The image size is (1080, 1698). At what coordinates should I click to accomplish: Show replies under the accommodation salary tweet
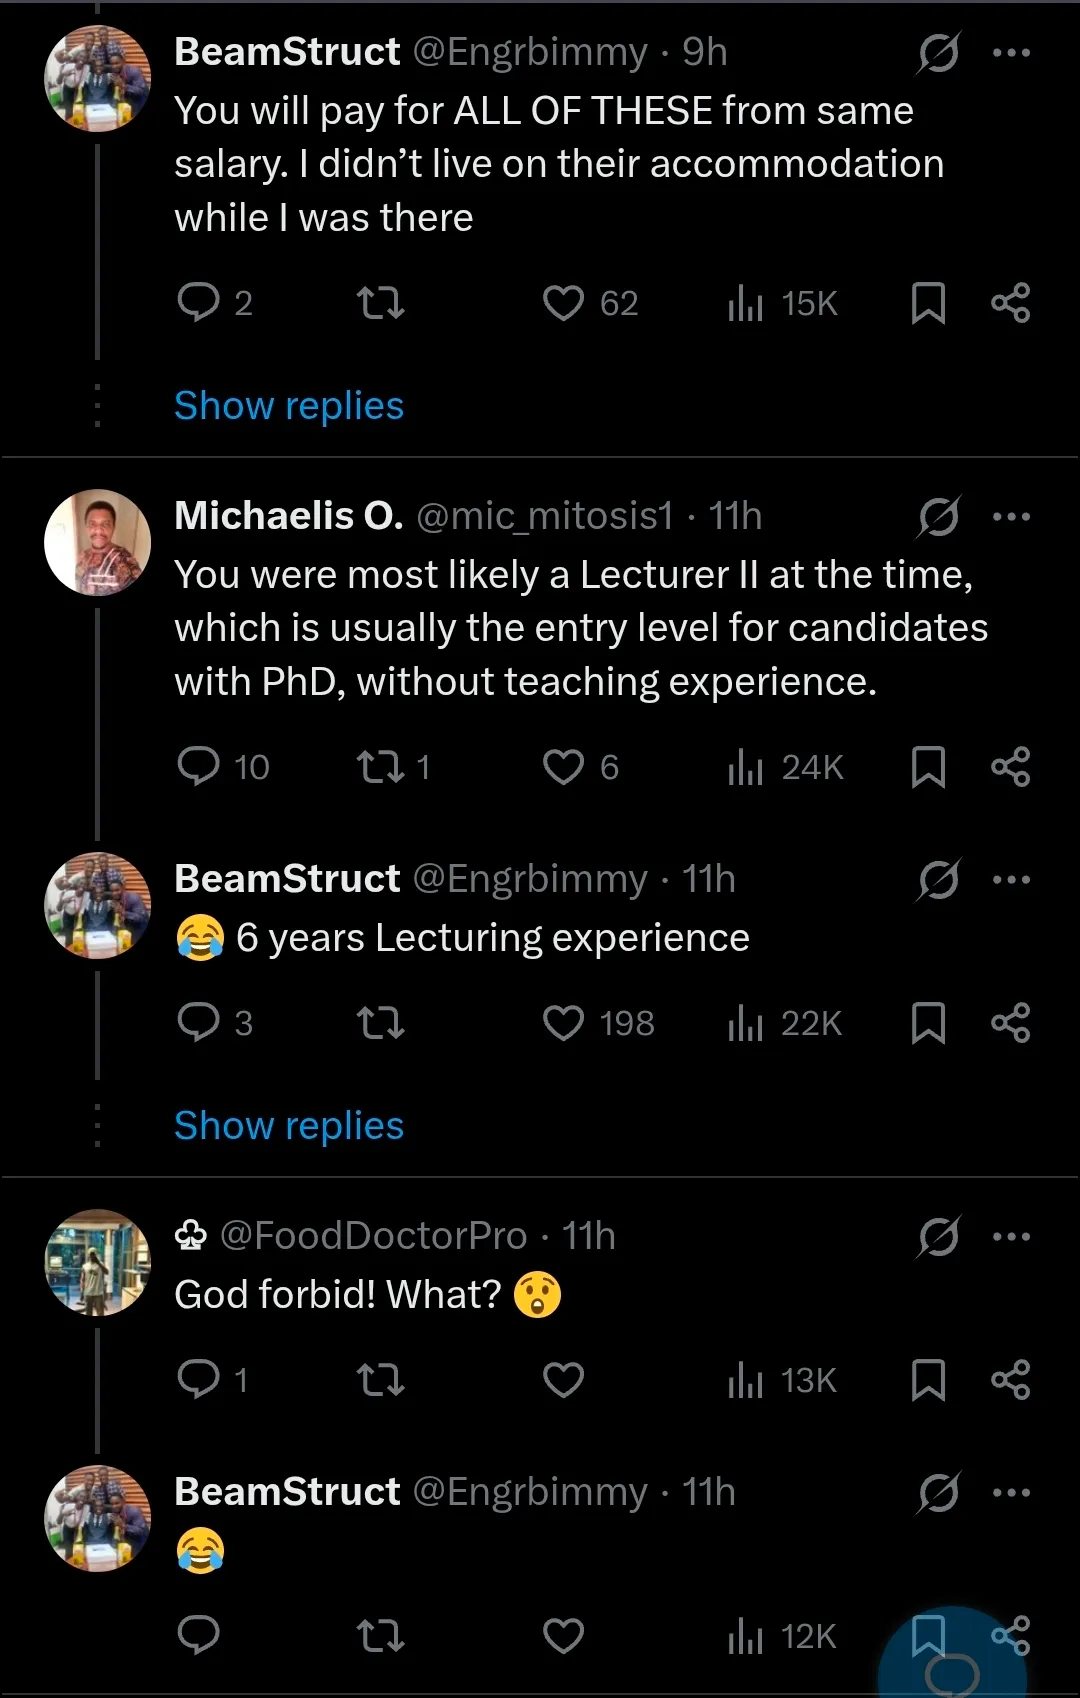[x=289, y=406]
